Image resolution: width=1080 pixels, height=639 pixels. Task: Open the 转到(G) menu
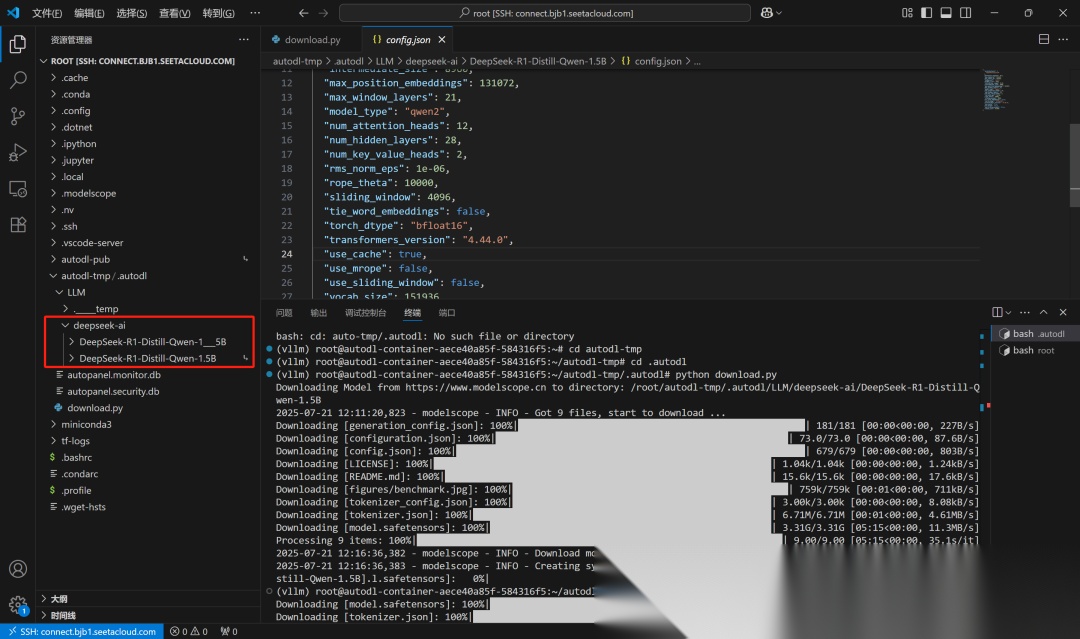218,13
